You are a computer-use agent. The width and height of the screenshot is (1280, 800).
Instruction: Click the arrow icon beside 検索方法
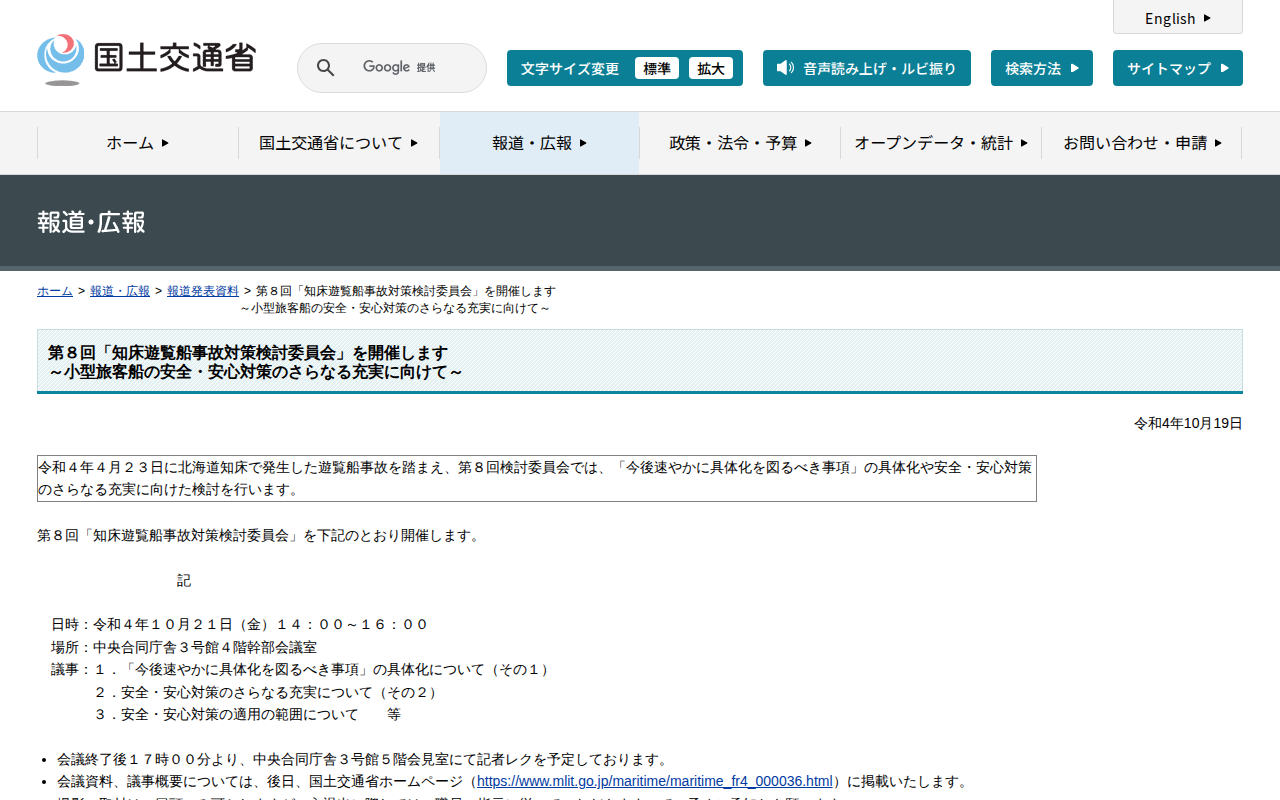click(1075, 68)
